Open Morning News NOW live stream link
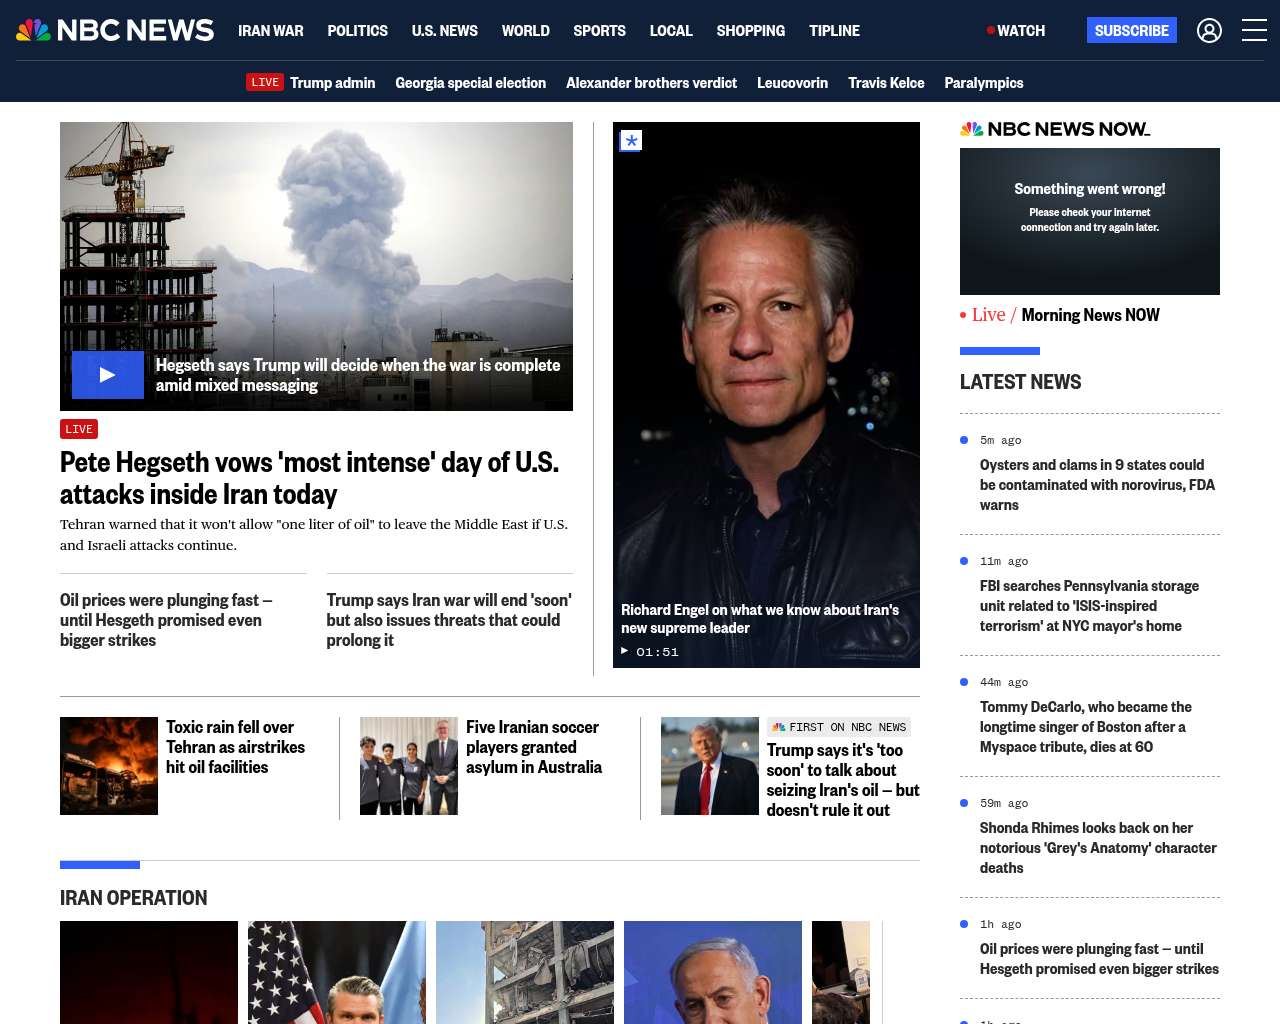The image size is (1280, 1024). tap(1089, 315)
